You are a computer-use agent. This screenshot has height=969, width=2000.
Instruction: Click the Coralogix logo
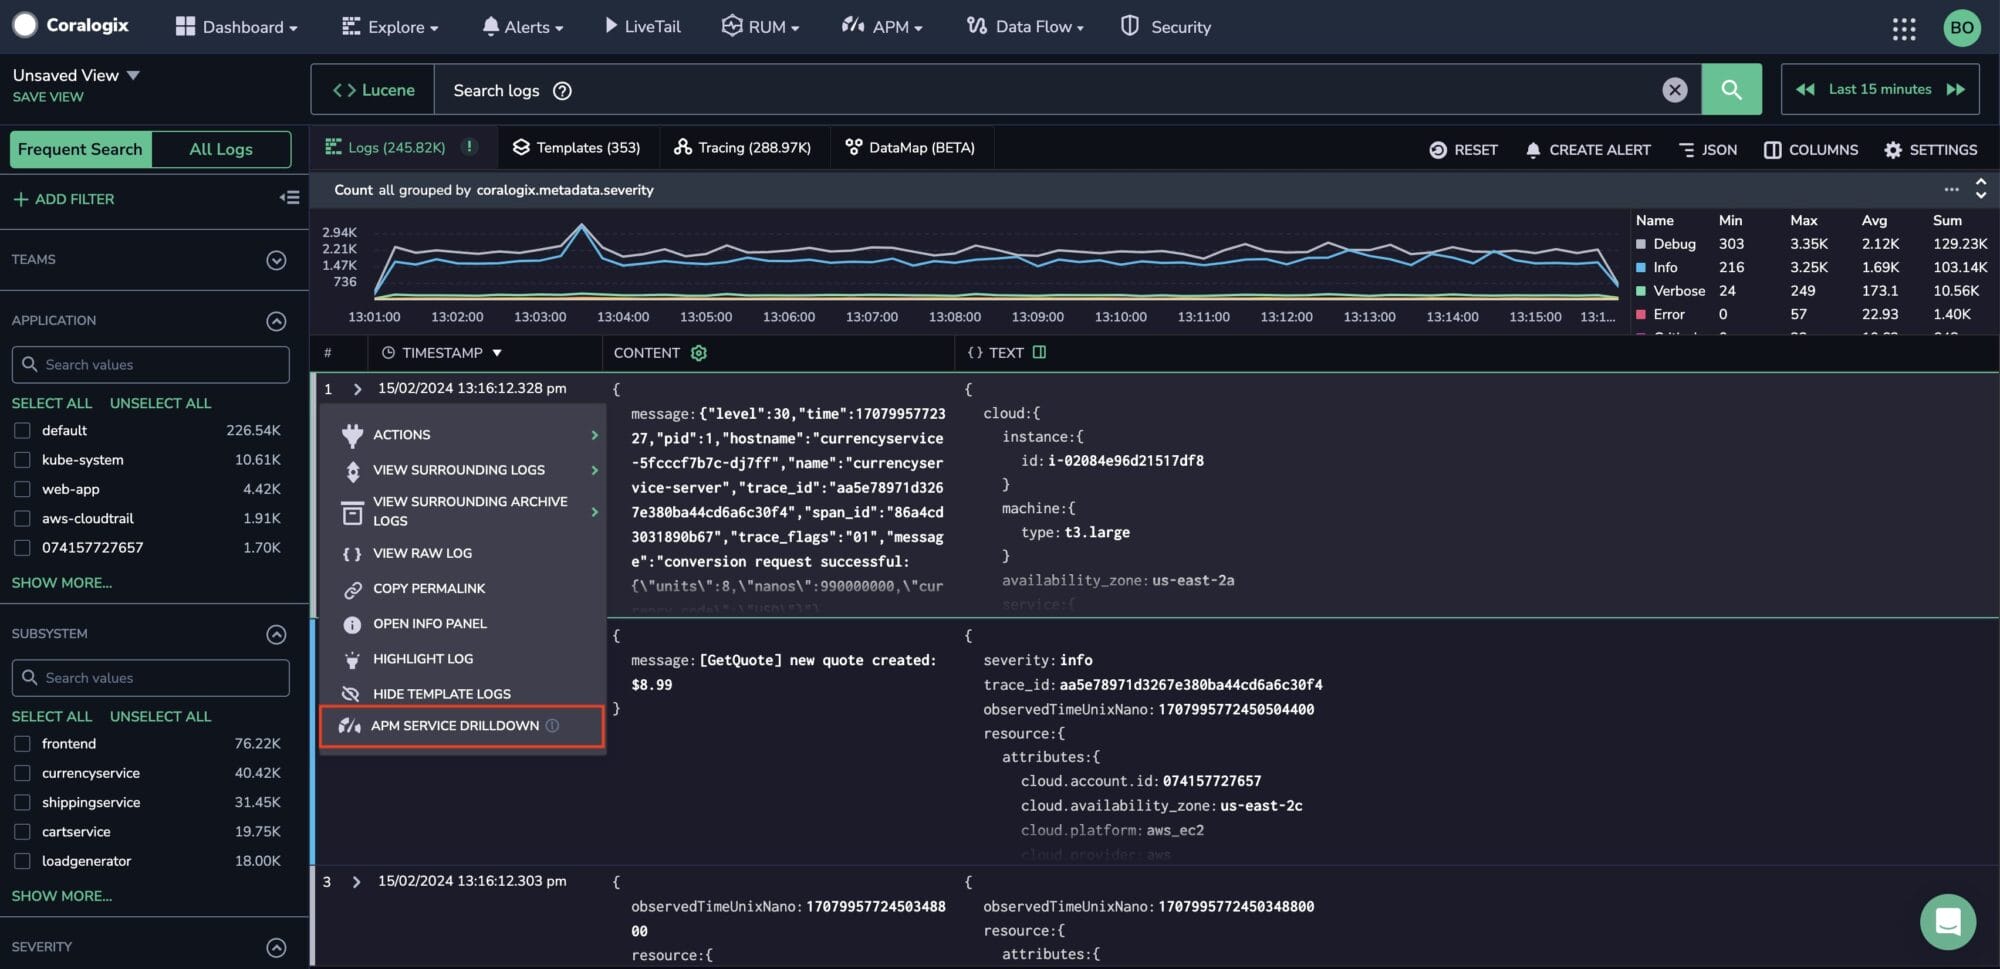click(x=72, y=26)
